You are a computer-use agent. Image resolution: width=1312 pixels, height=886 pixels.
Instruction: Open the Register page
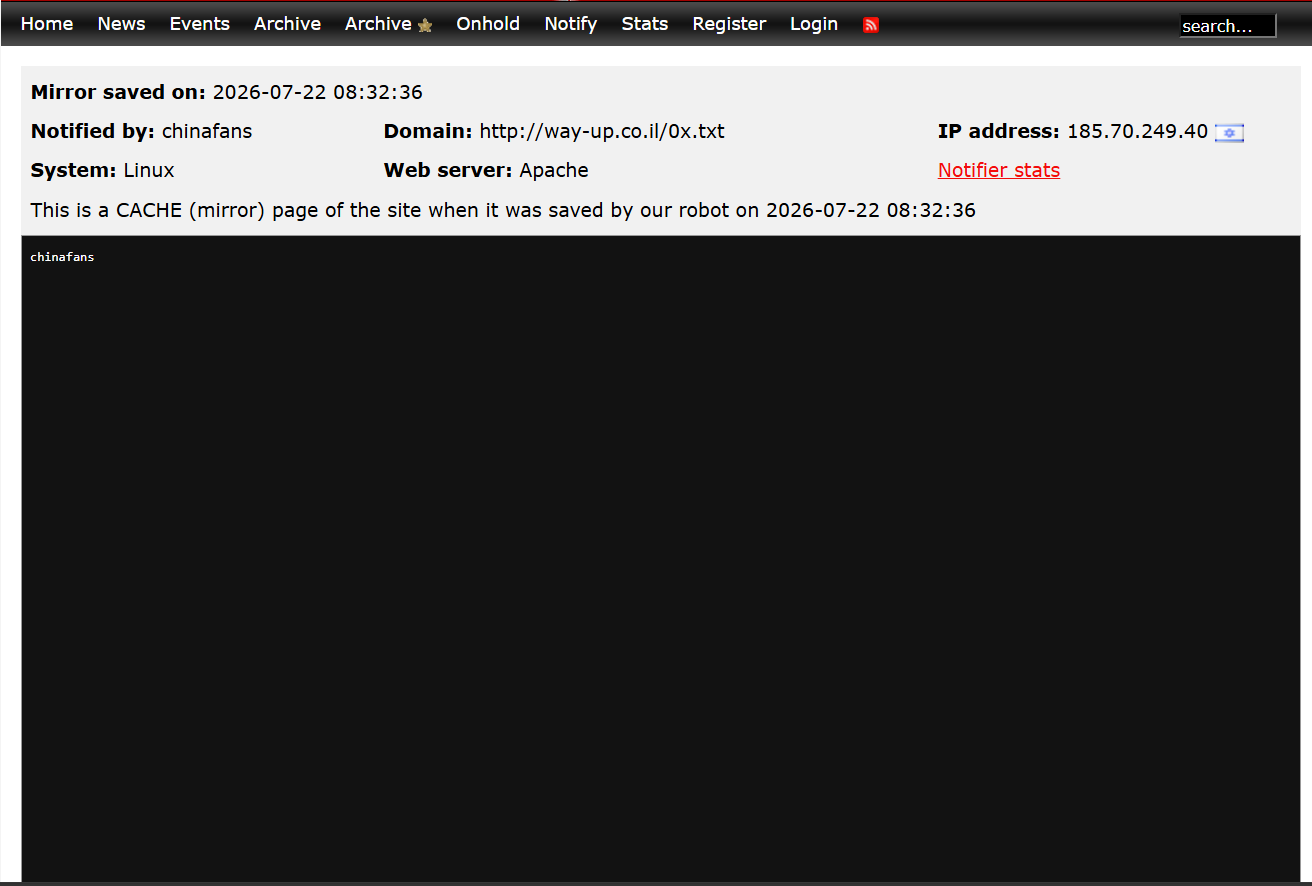[729, 24]
